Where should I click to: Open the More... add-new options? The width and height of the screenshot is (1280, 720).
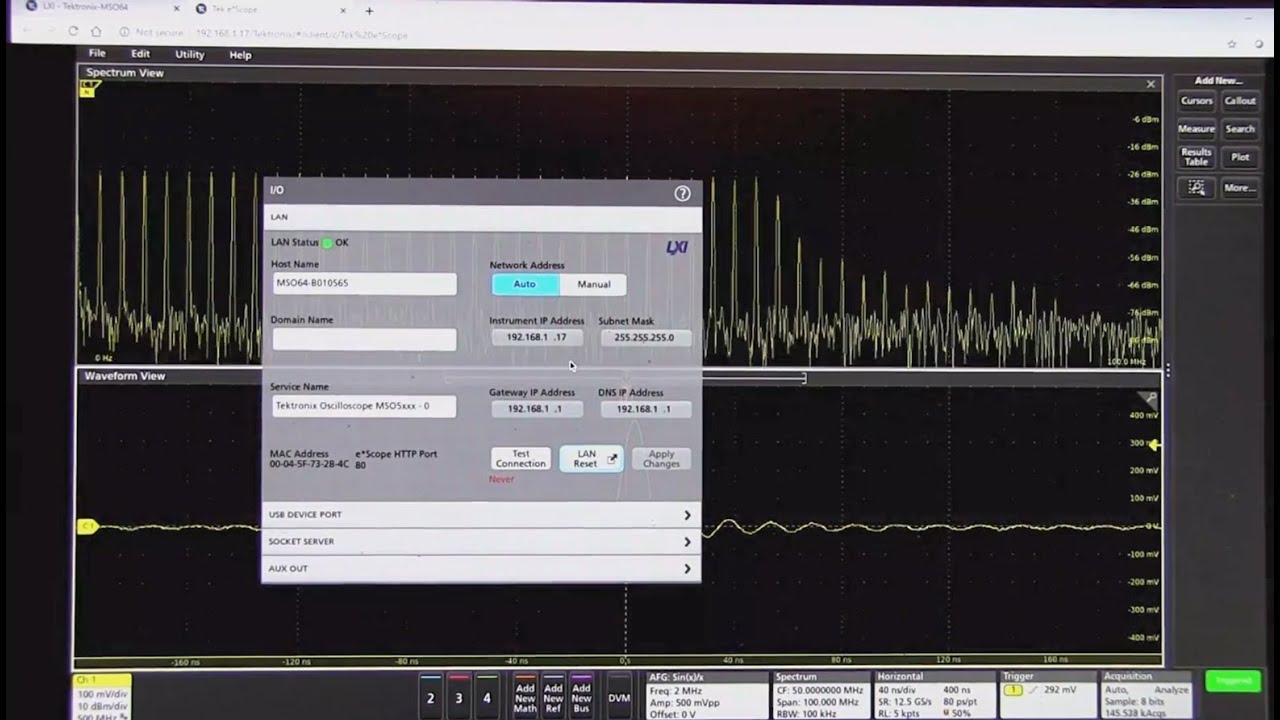[1240, 188]
